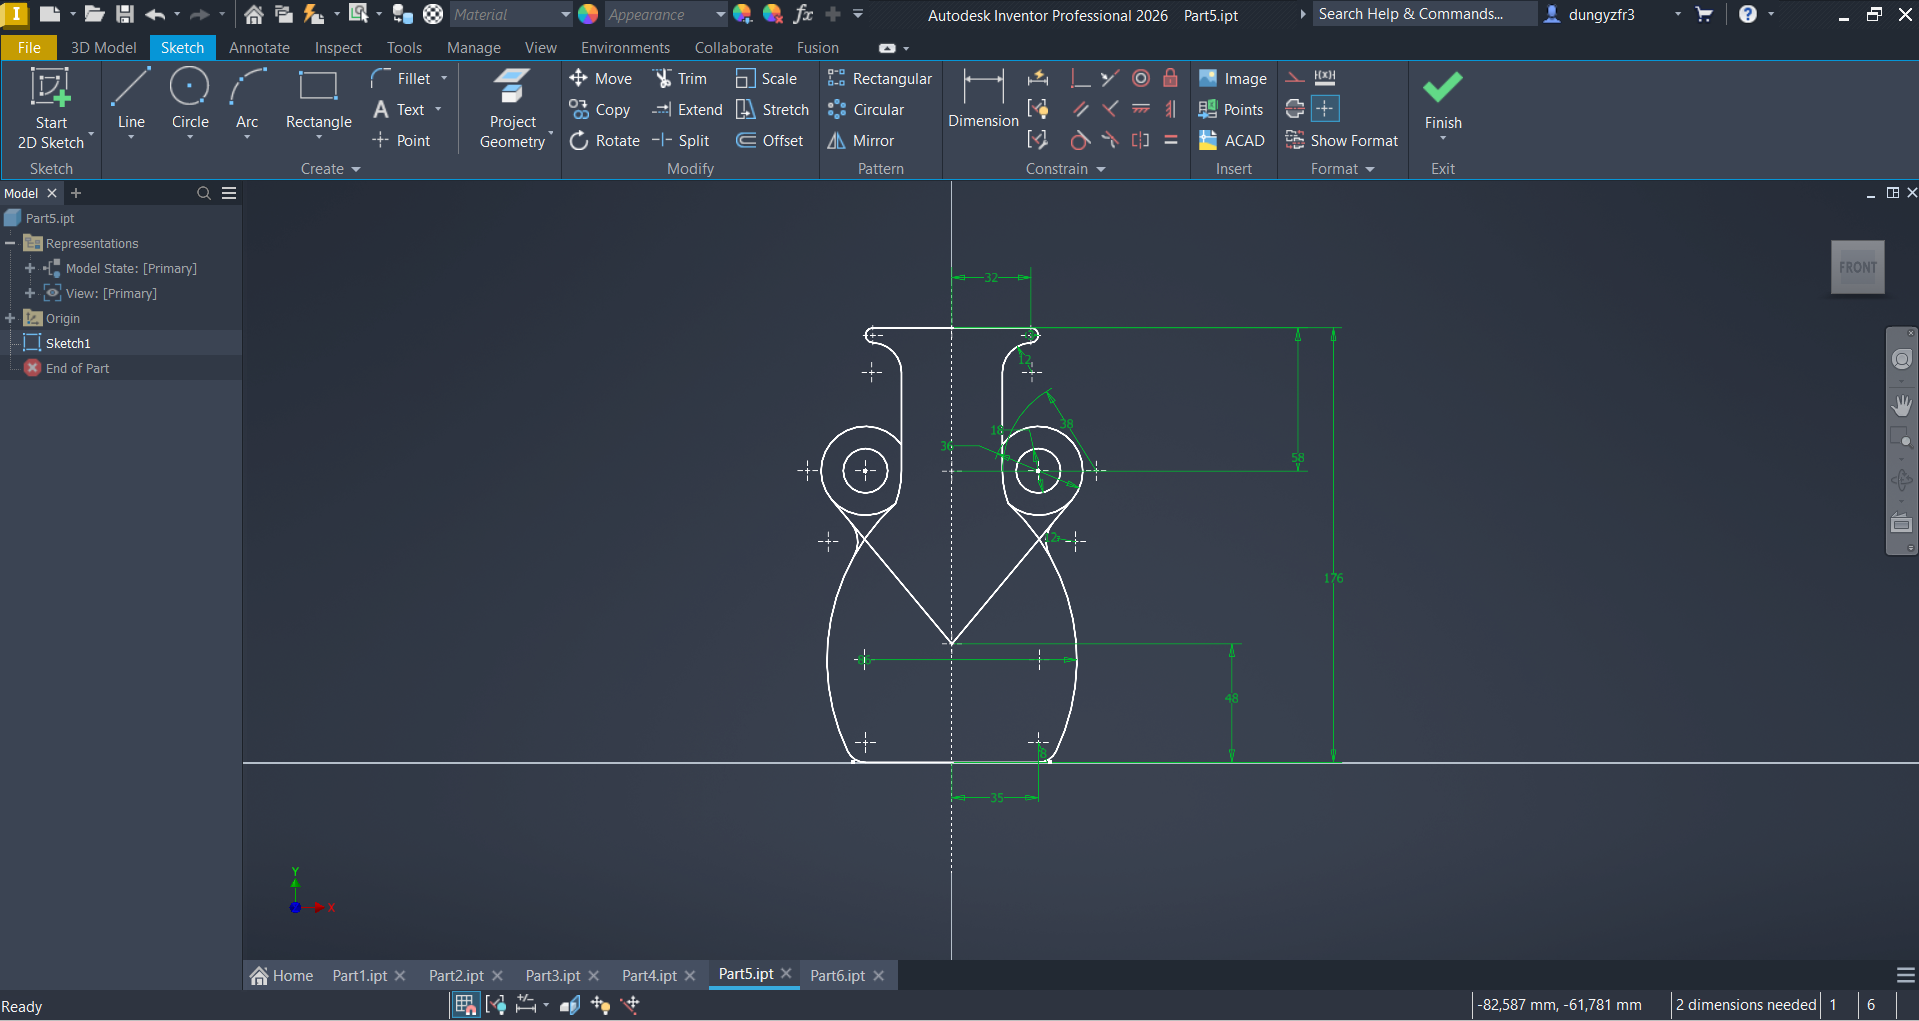Click Rotate in Modify panel
1919x1021 pixels.
(605, 141)
